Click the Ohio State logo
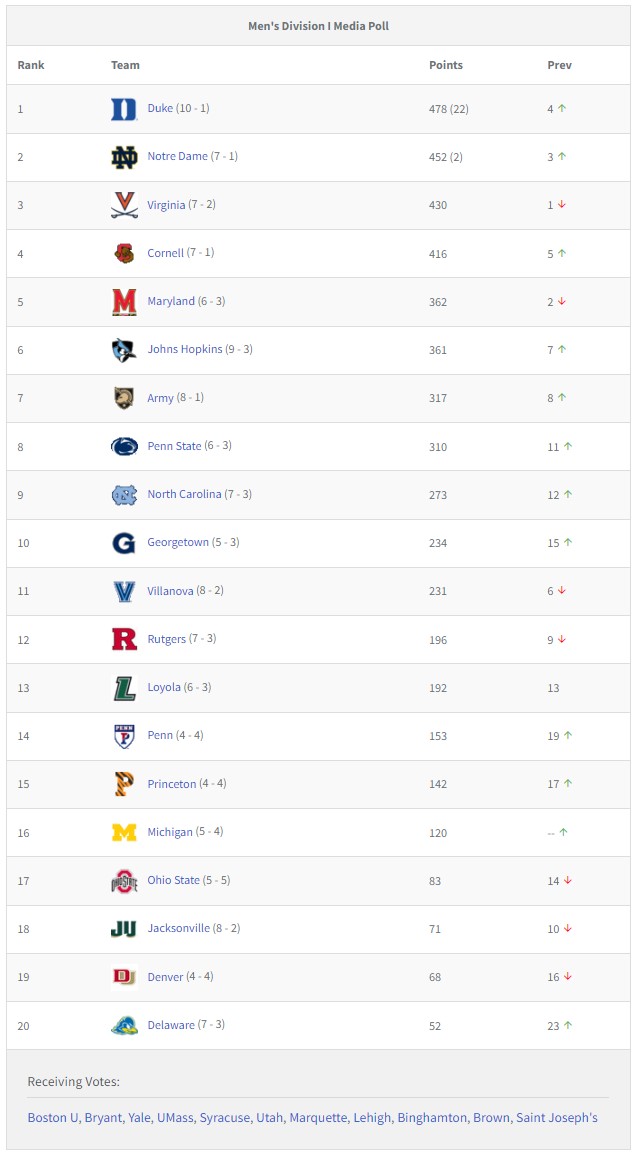Viewport: 635px width, 1156px height. tap(124, 880)
